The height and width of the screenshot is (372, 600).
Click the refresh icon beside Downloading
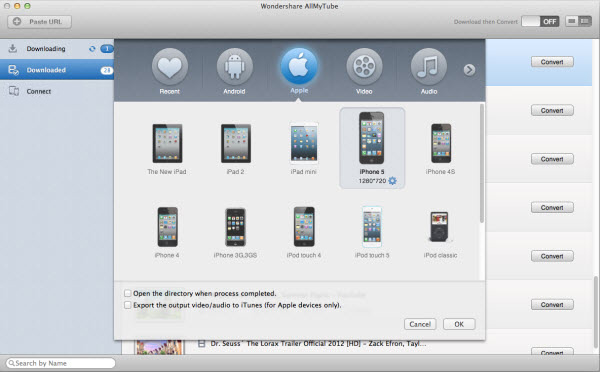click(92, 49)
